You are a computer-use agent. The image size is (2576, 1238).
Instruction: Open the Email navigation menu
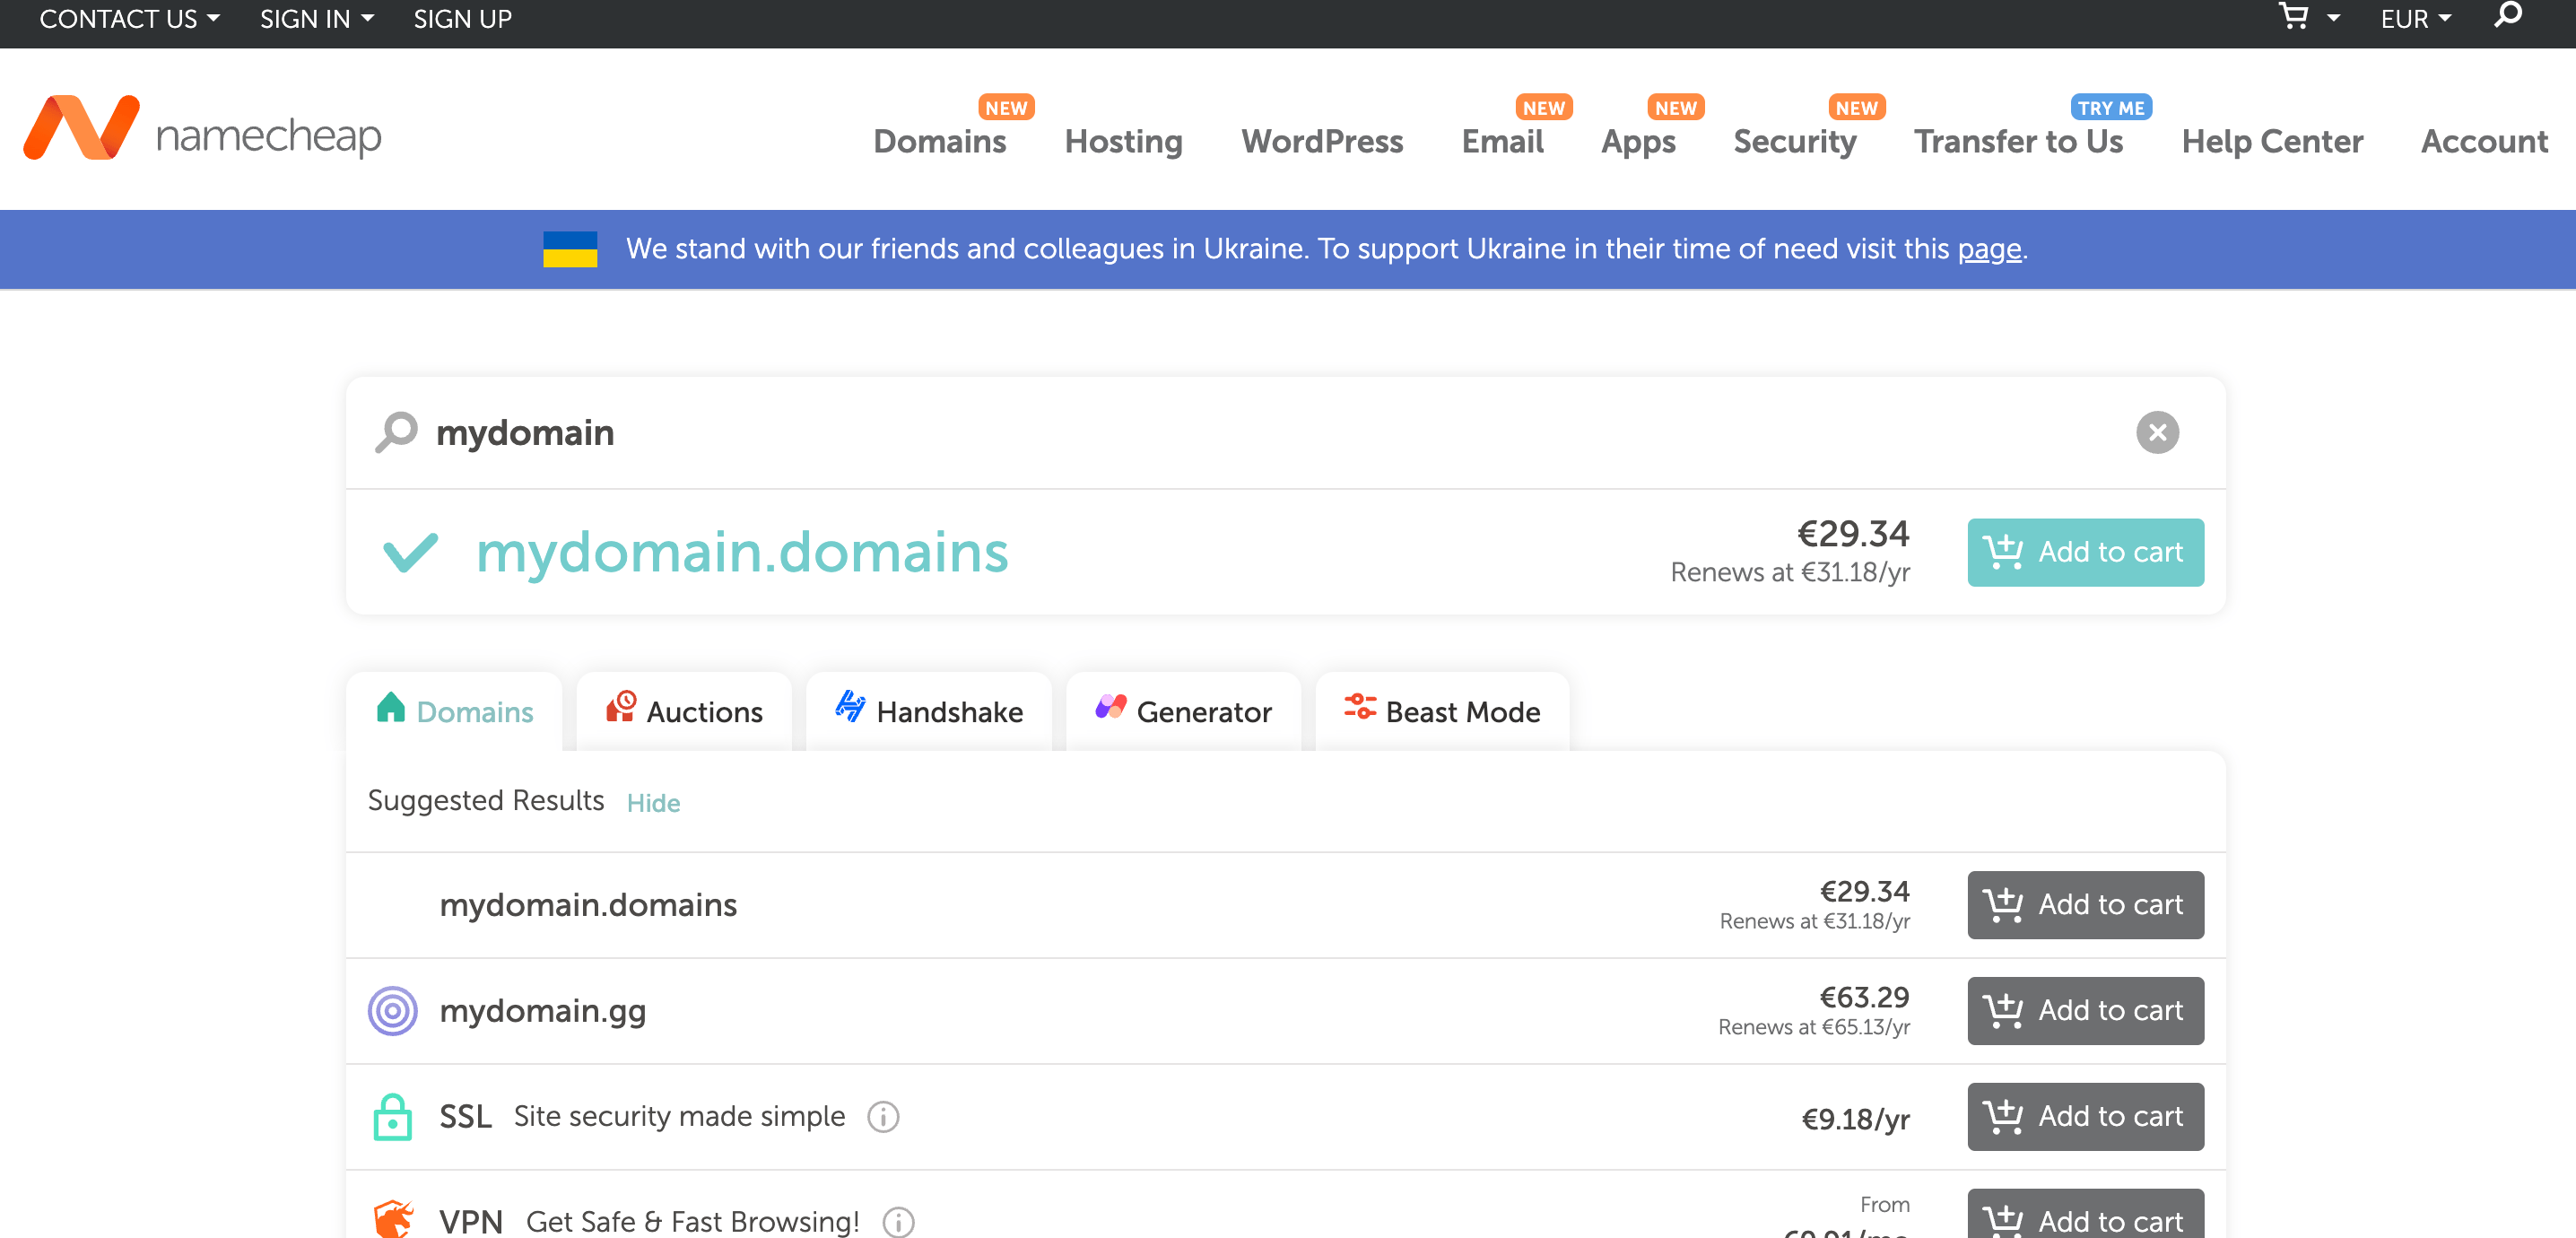[1502, 142]
